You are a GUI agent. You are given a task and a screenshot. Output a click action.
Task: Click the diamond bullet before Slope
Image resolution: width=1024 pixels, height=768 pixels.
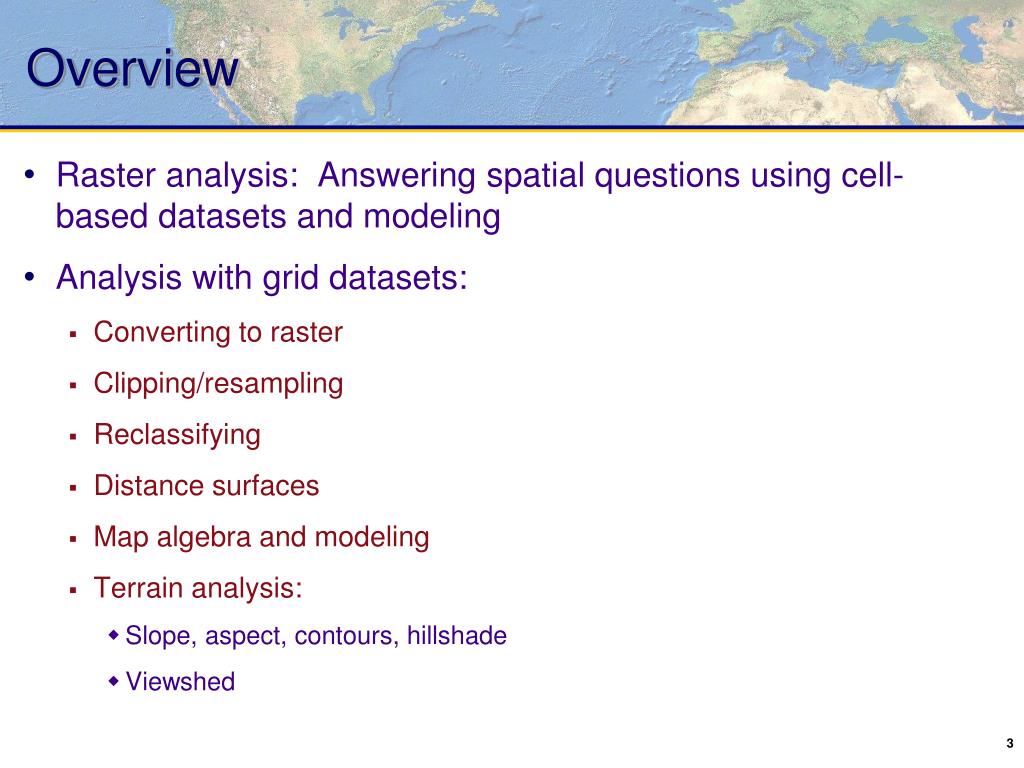pos(114,634)
